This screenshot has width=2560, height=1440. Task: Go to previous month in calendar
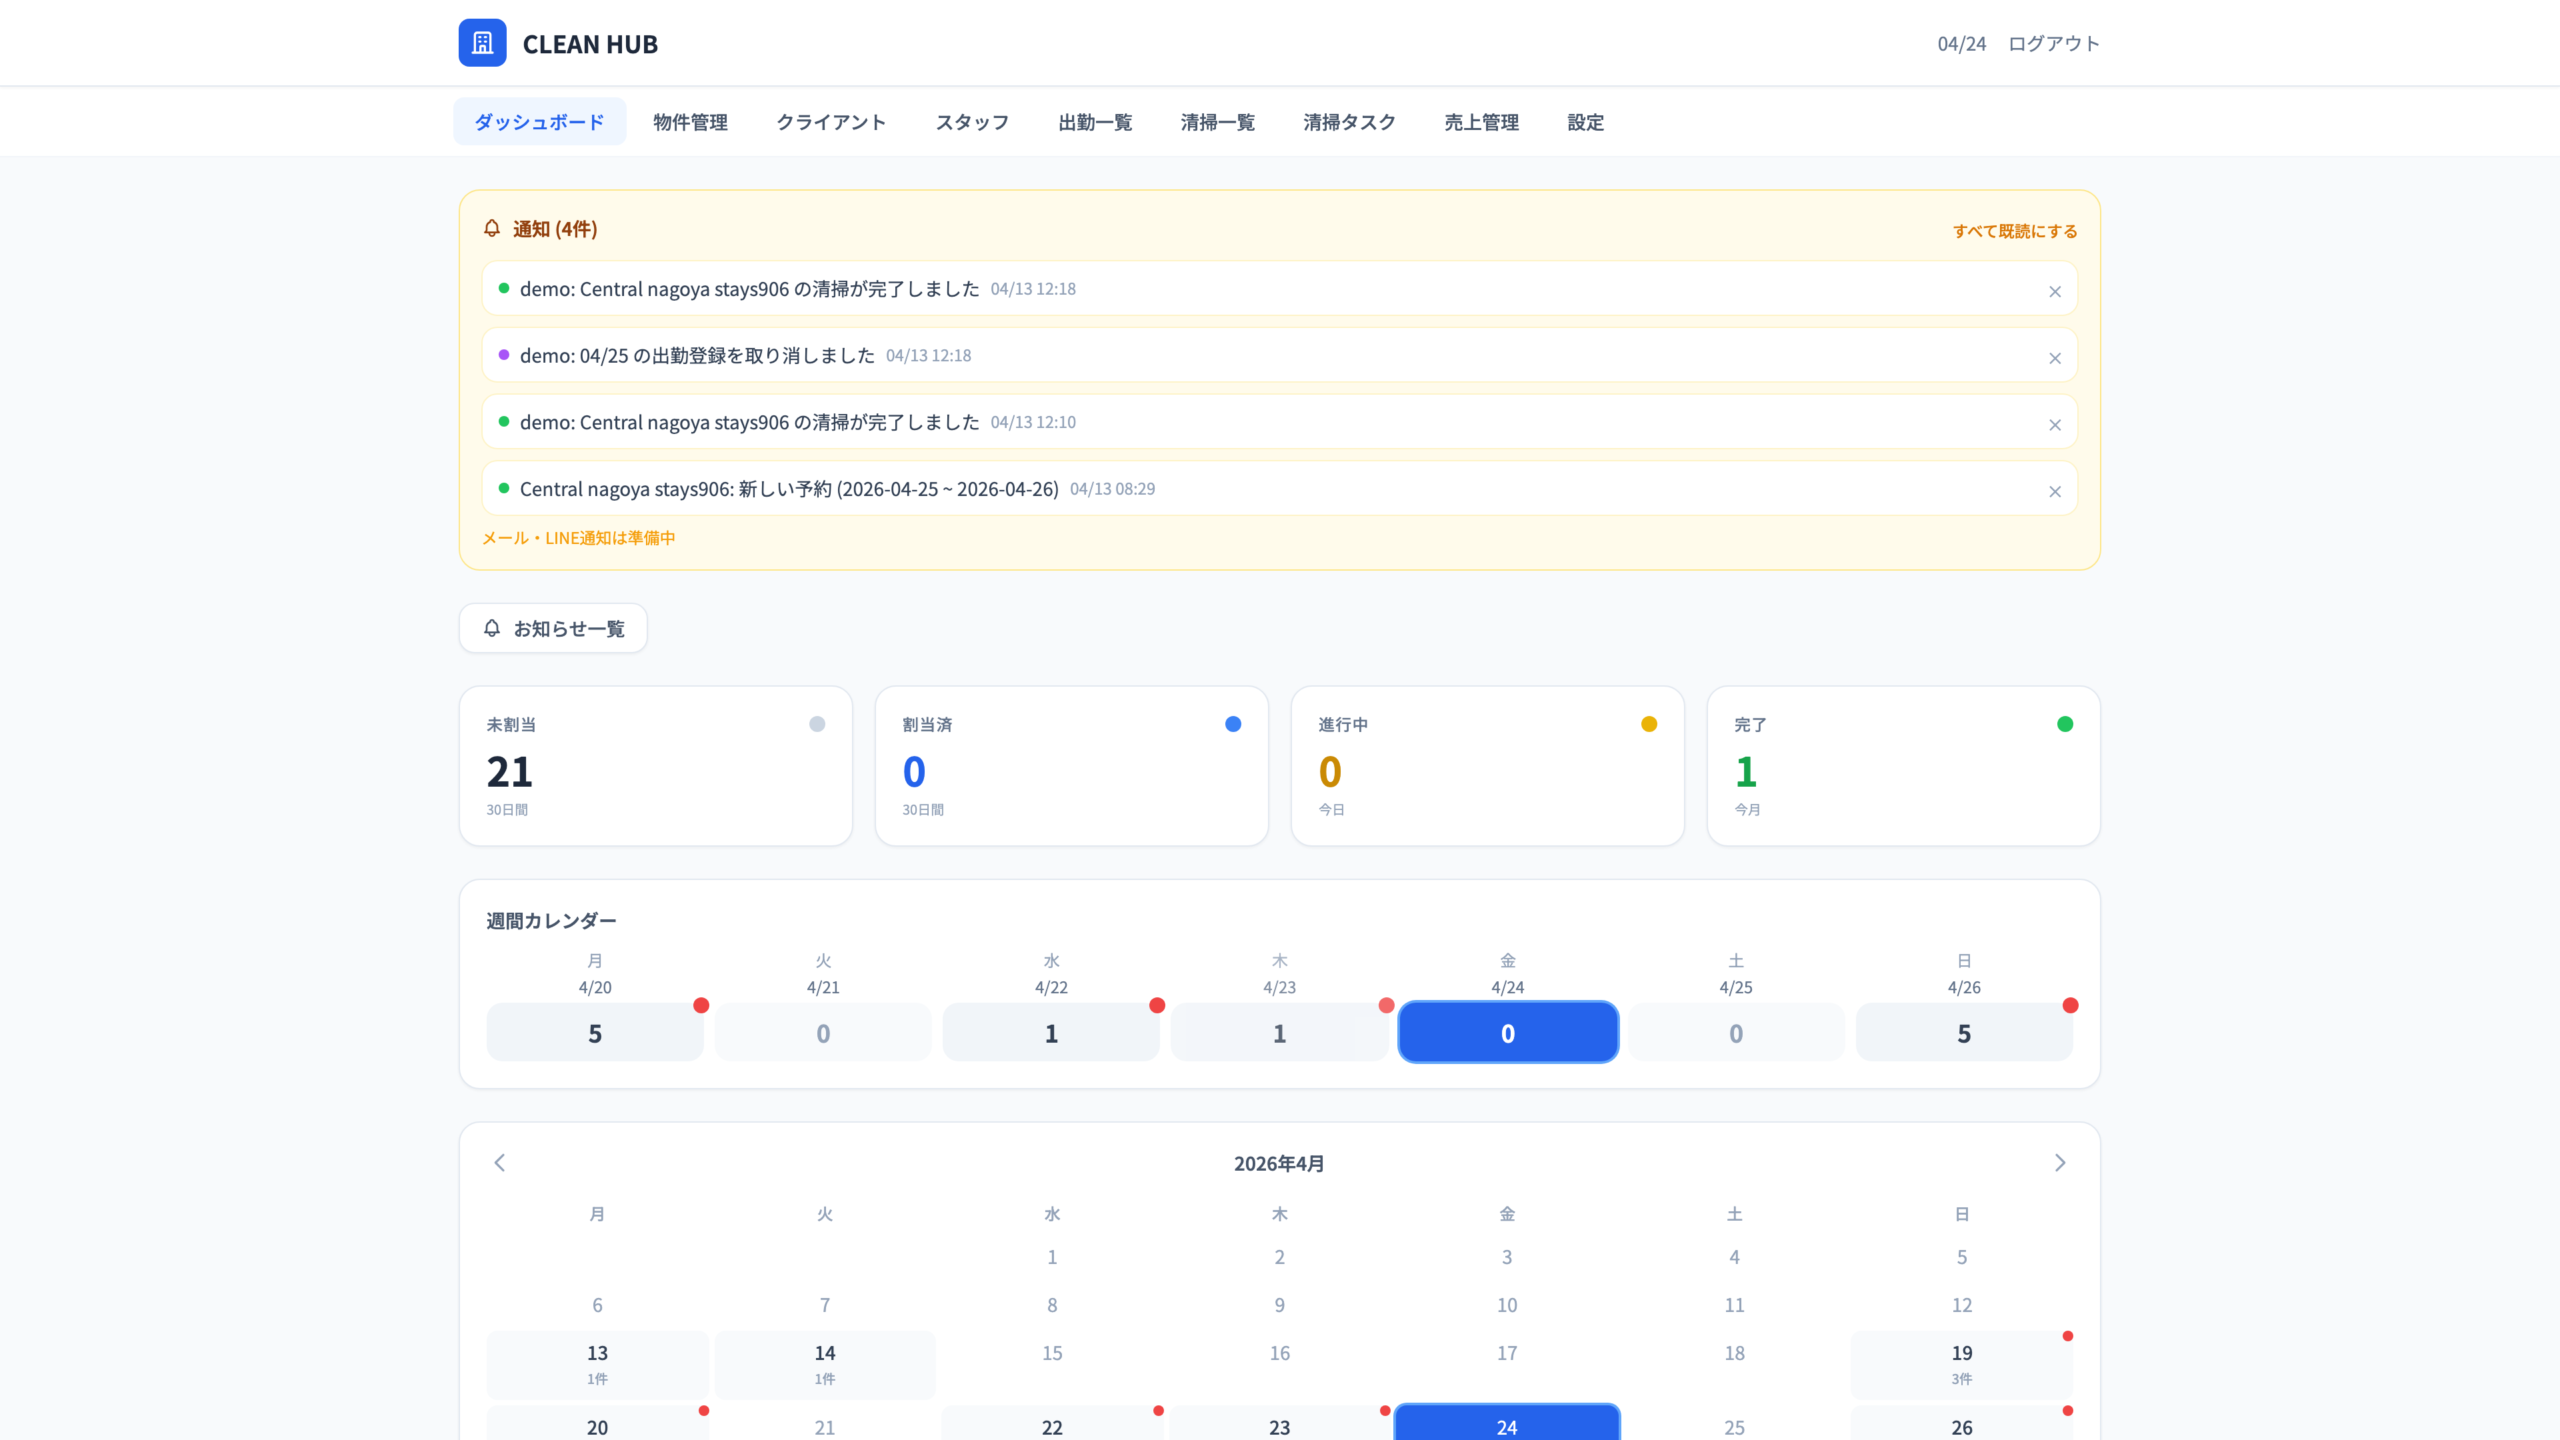500,1163
